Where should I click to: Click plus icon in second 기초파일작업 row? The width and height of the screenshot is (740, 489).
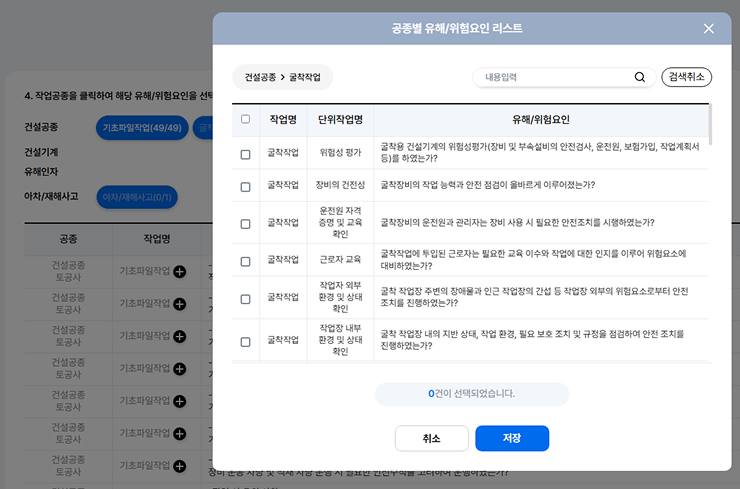point(179,303)
